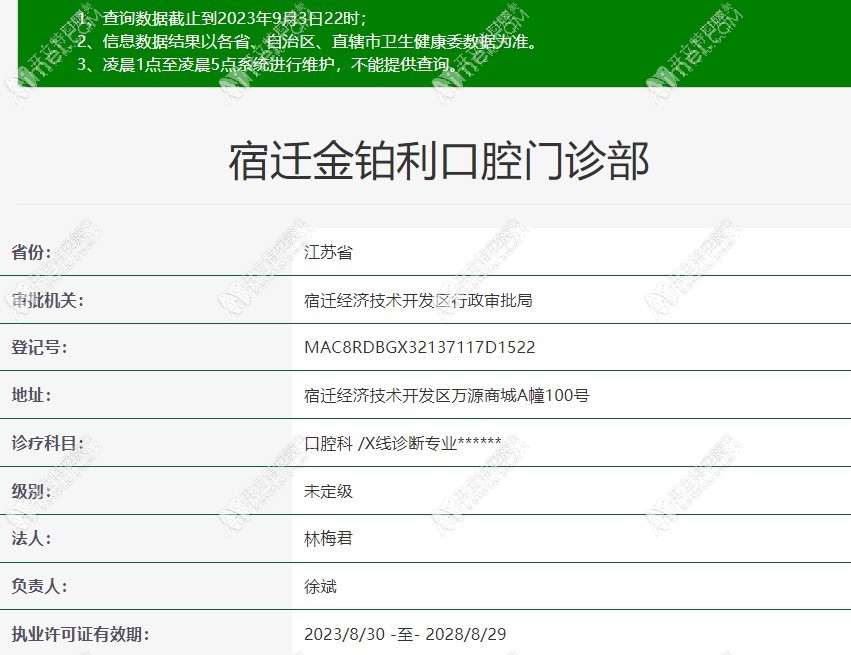The image size is (851, 655).
Task: Select the 执业许可证有效期 label
Action: (x=80, y=634)
